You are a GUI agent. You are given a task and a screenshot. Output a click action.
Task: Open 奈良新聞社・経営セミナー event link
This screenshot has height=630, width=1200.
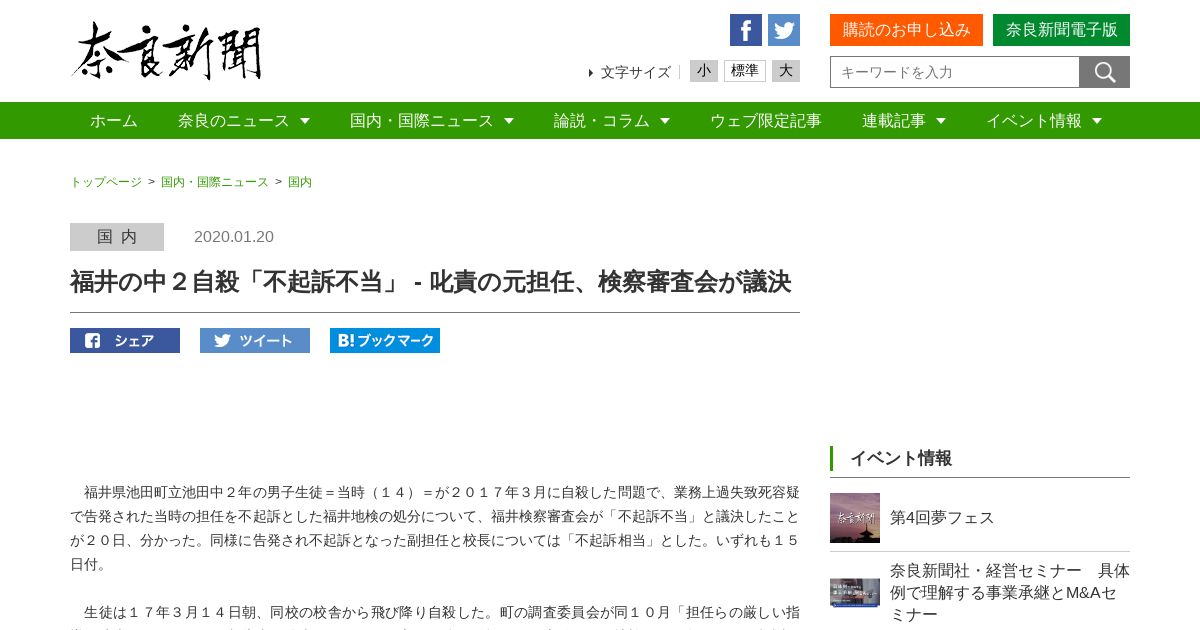pyautogui.click(x=1010, y=592)
